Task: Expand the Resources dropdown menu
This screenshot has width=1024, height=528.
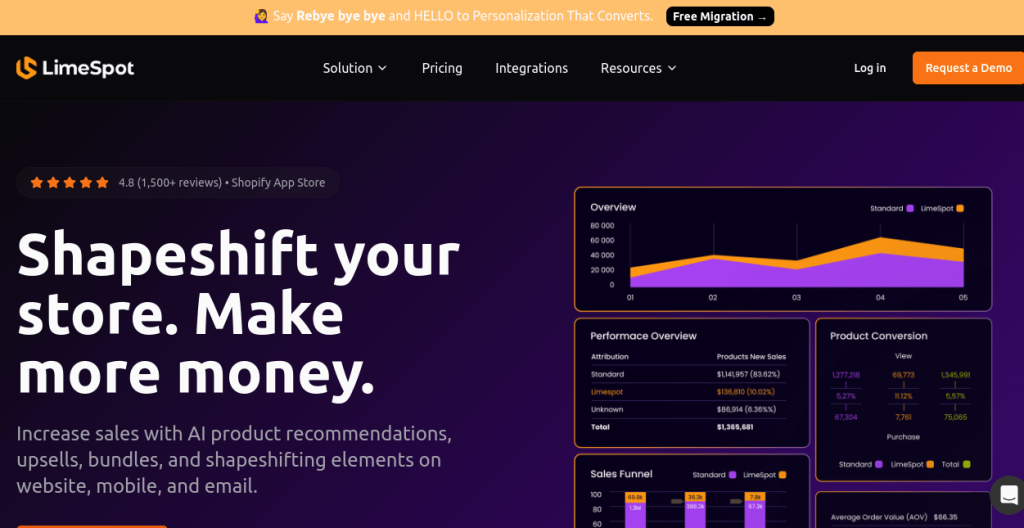Action: coord(638,68)
